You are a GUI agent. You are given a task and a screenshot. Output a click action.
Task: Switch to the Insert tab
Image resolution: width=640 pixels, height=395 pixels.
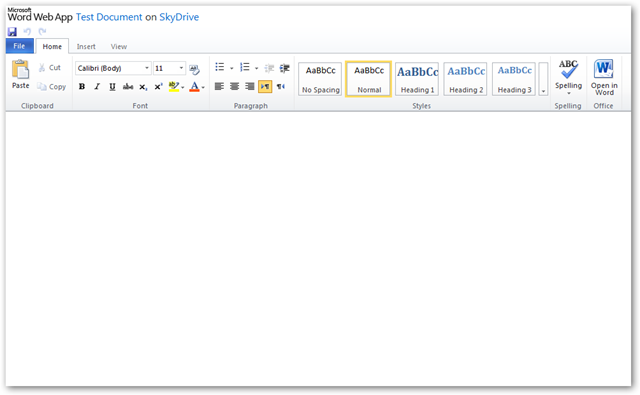(86, 47)
